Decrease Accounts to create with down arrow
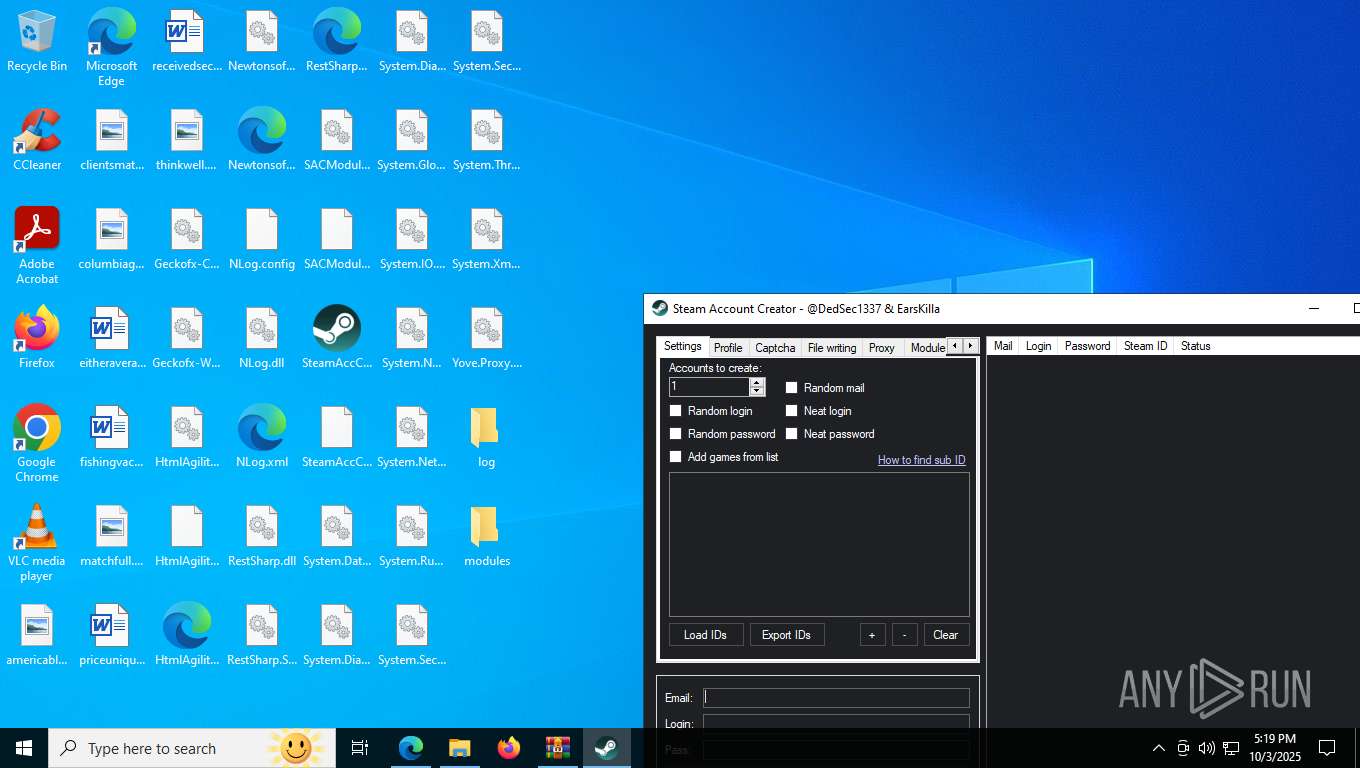Viewport: 1360px width, 768px height. pos(757,391)
